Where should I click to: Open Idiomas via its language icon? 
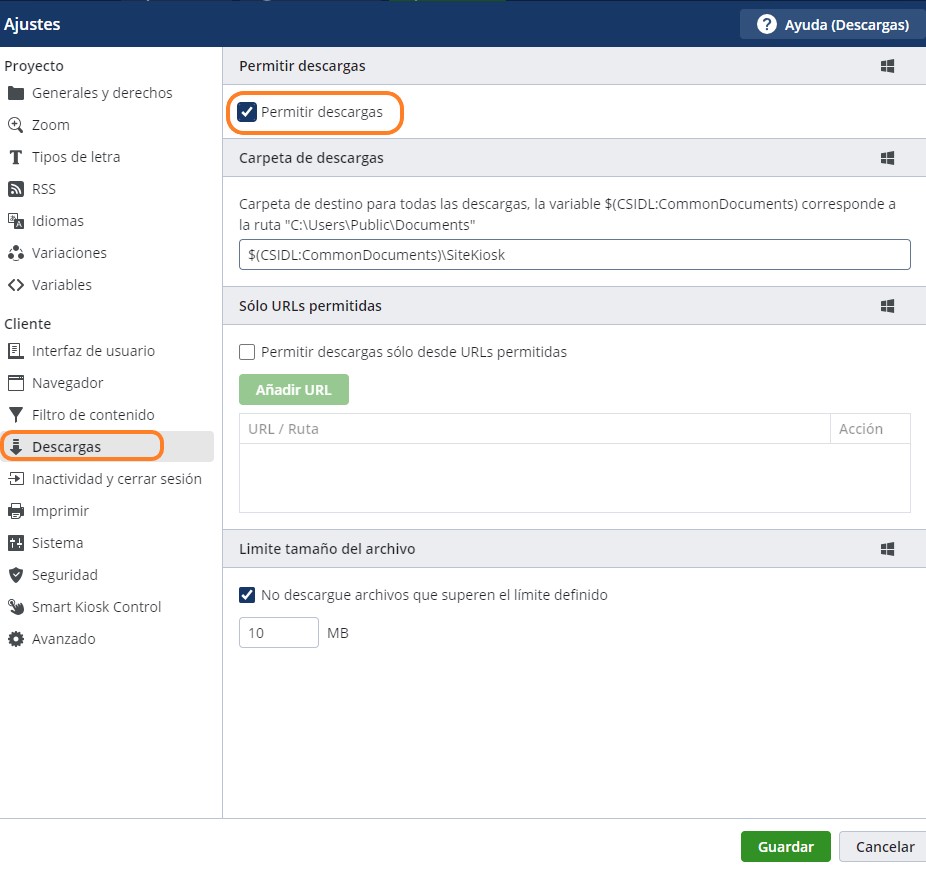point(15,221)
